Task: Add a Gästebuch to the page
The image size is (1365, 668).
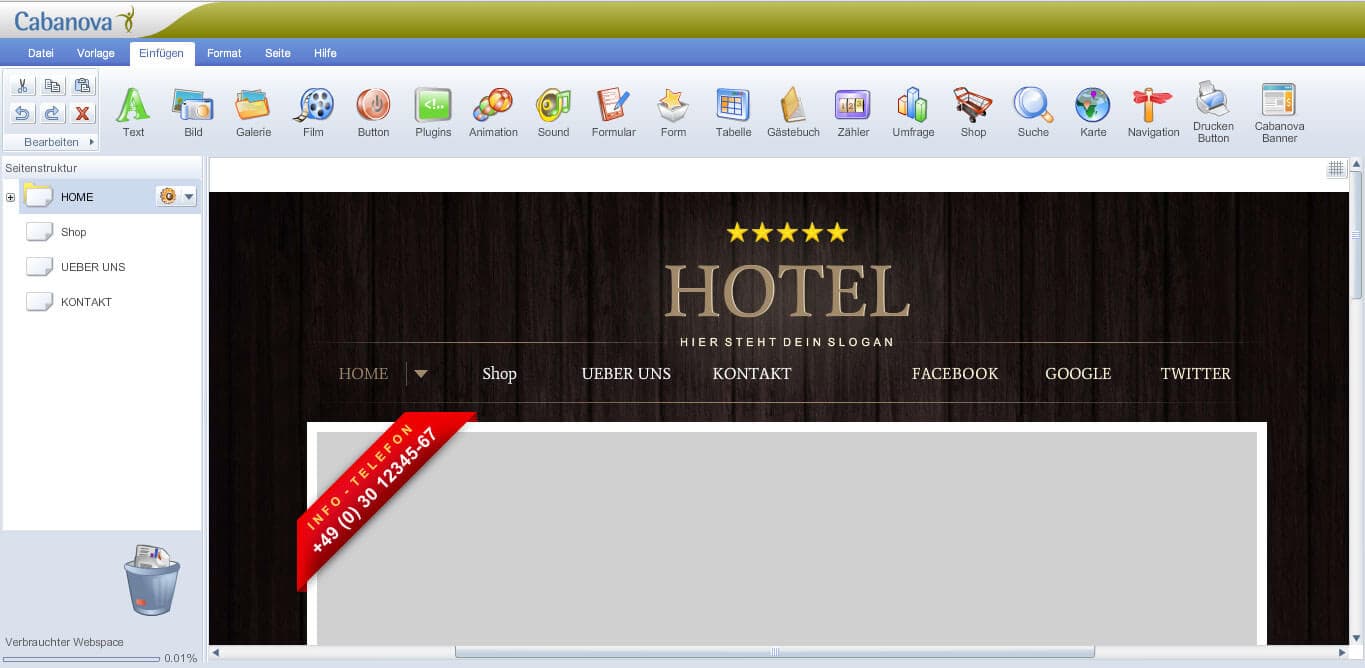Action: point(793,112)
